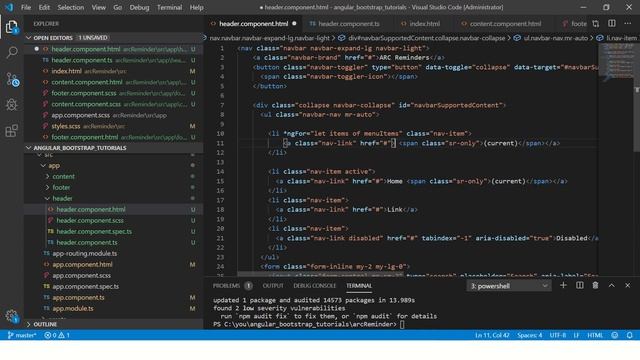
Task: Open the File menu
Action: 26,7
